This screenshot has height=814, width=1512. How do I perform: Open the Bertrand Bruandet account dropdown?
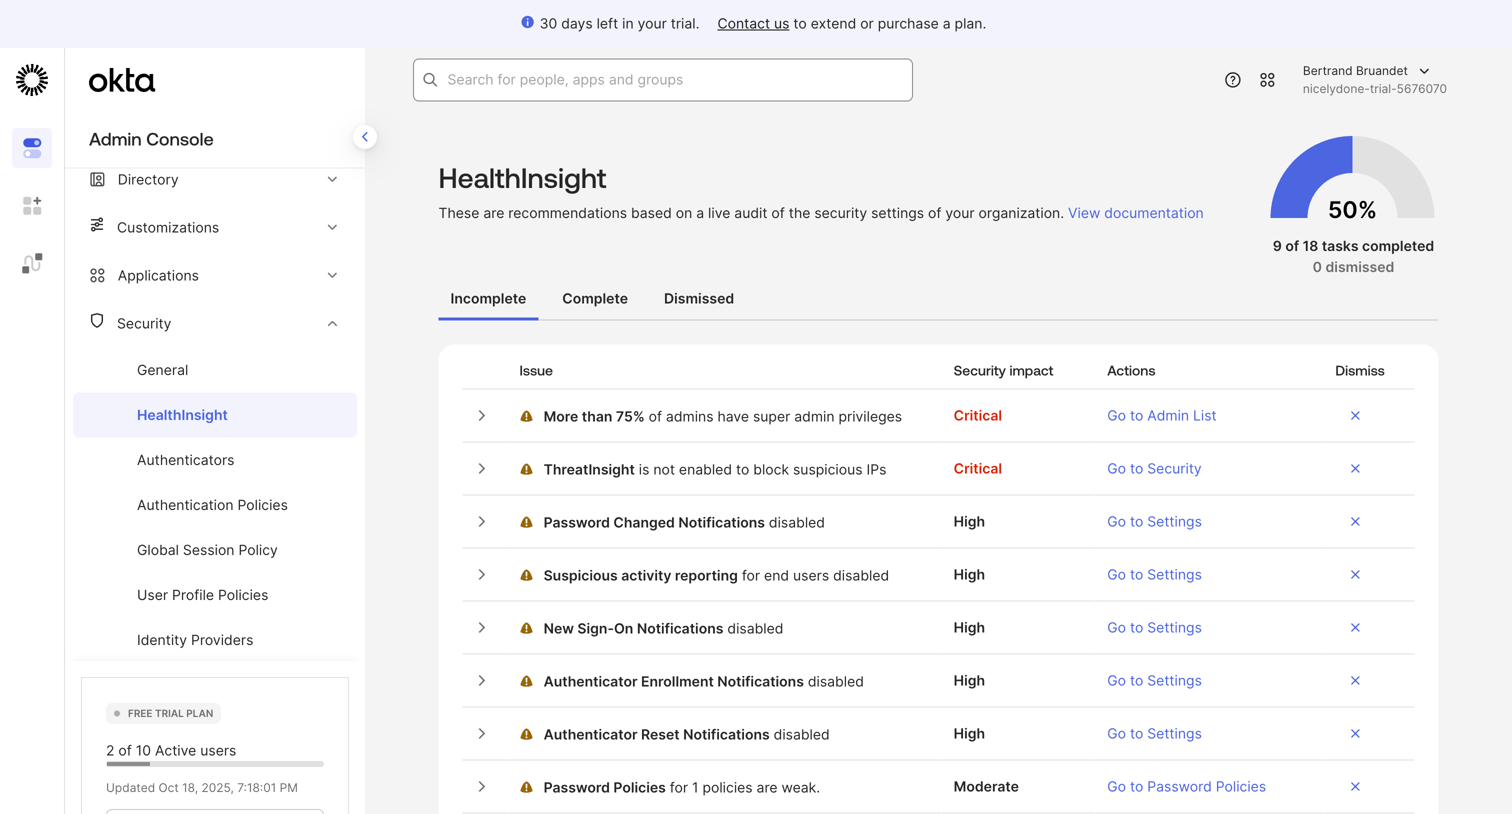1374,80
